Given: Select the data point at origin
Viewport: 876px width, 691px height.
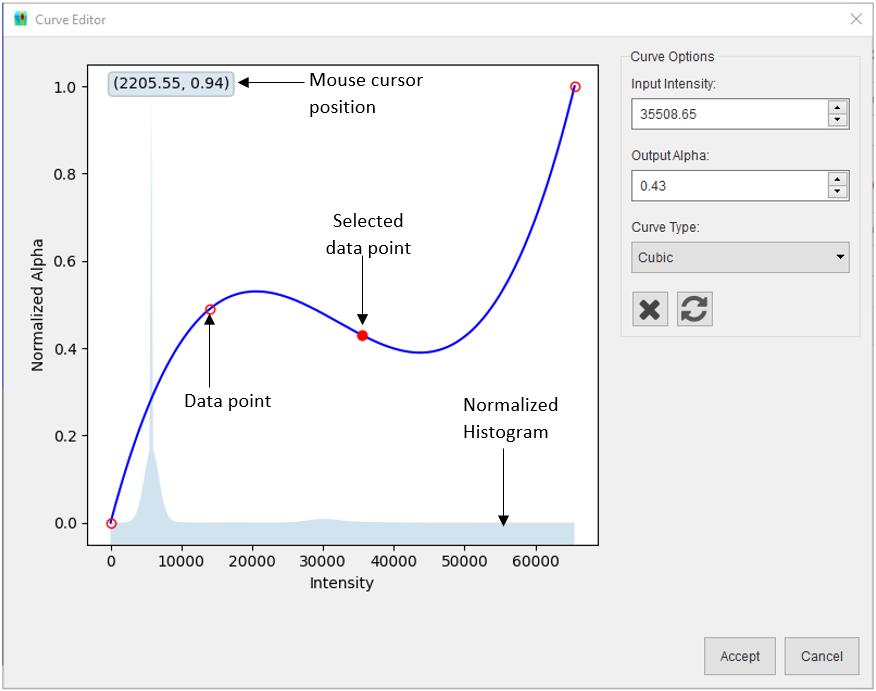Looking at the screenshot, I should pos(111,523).
